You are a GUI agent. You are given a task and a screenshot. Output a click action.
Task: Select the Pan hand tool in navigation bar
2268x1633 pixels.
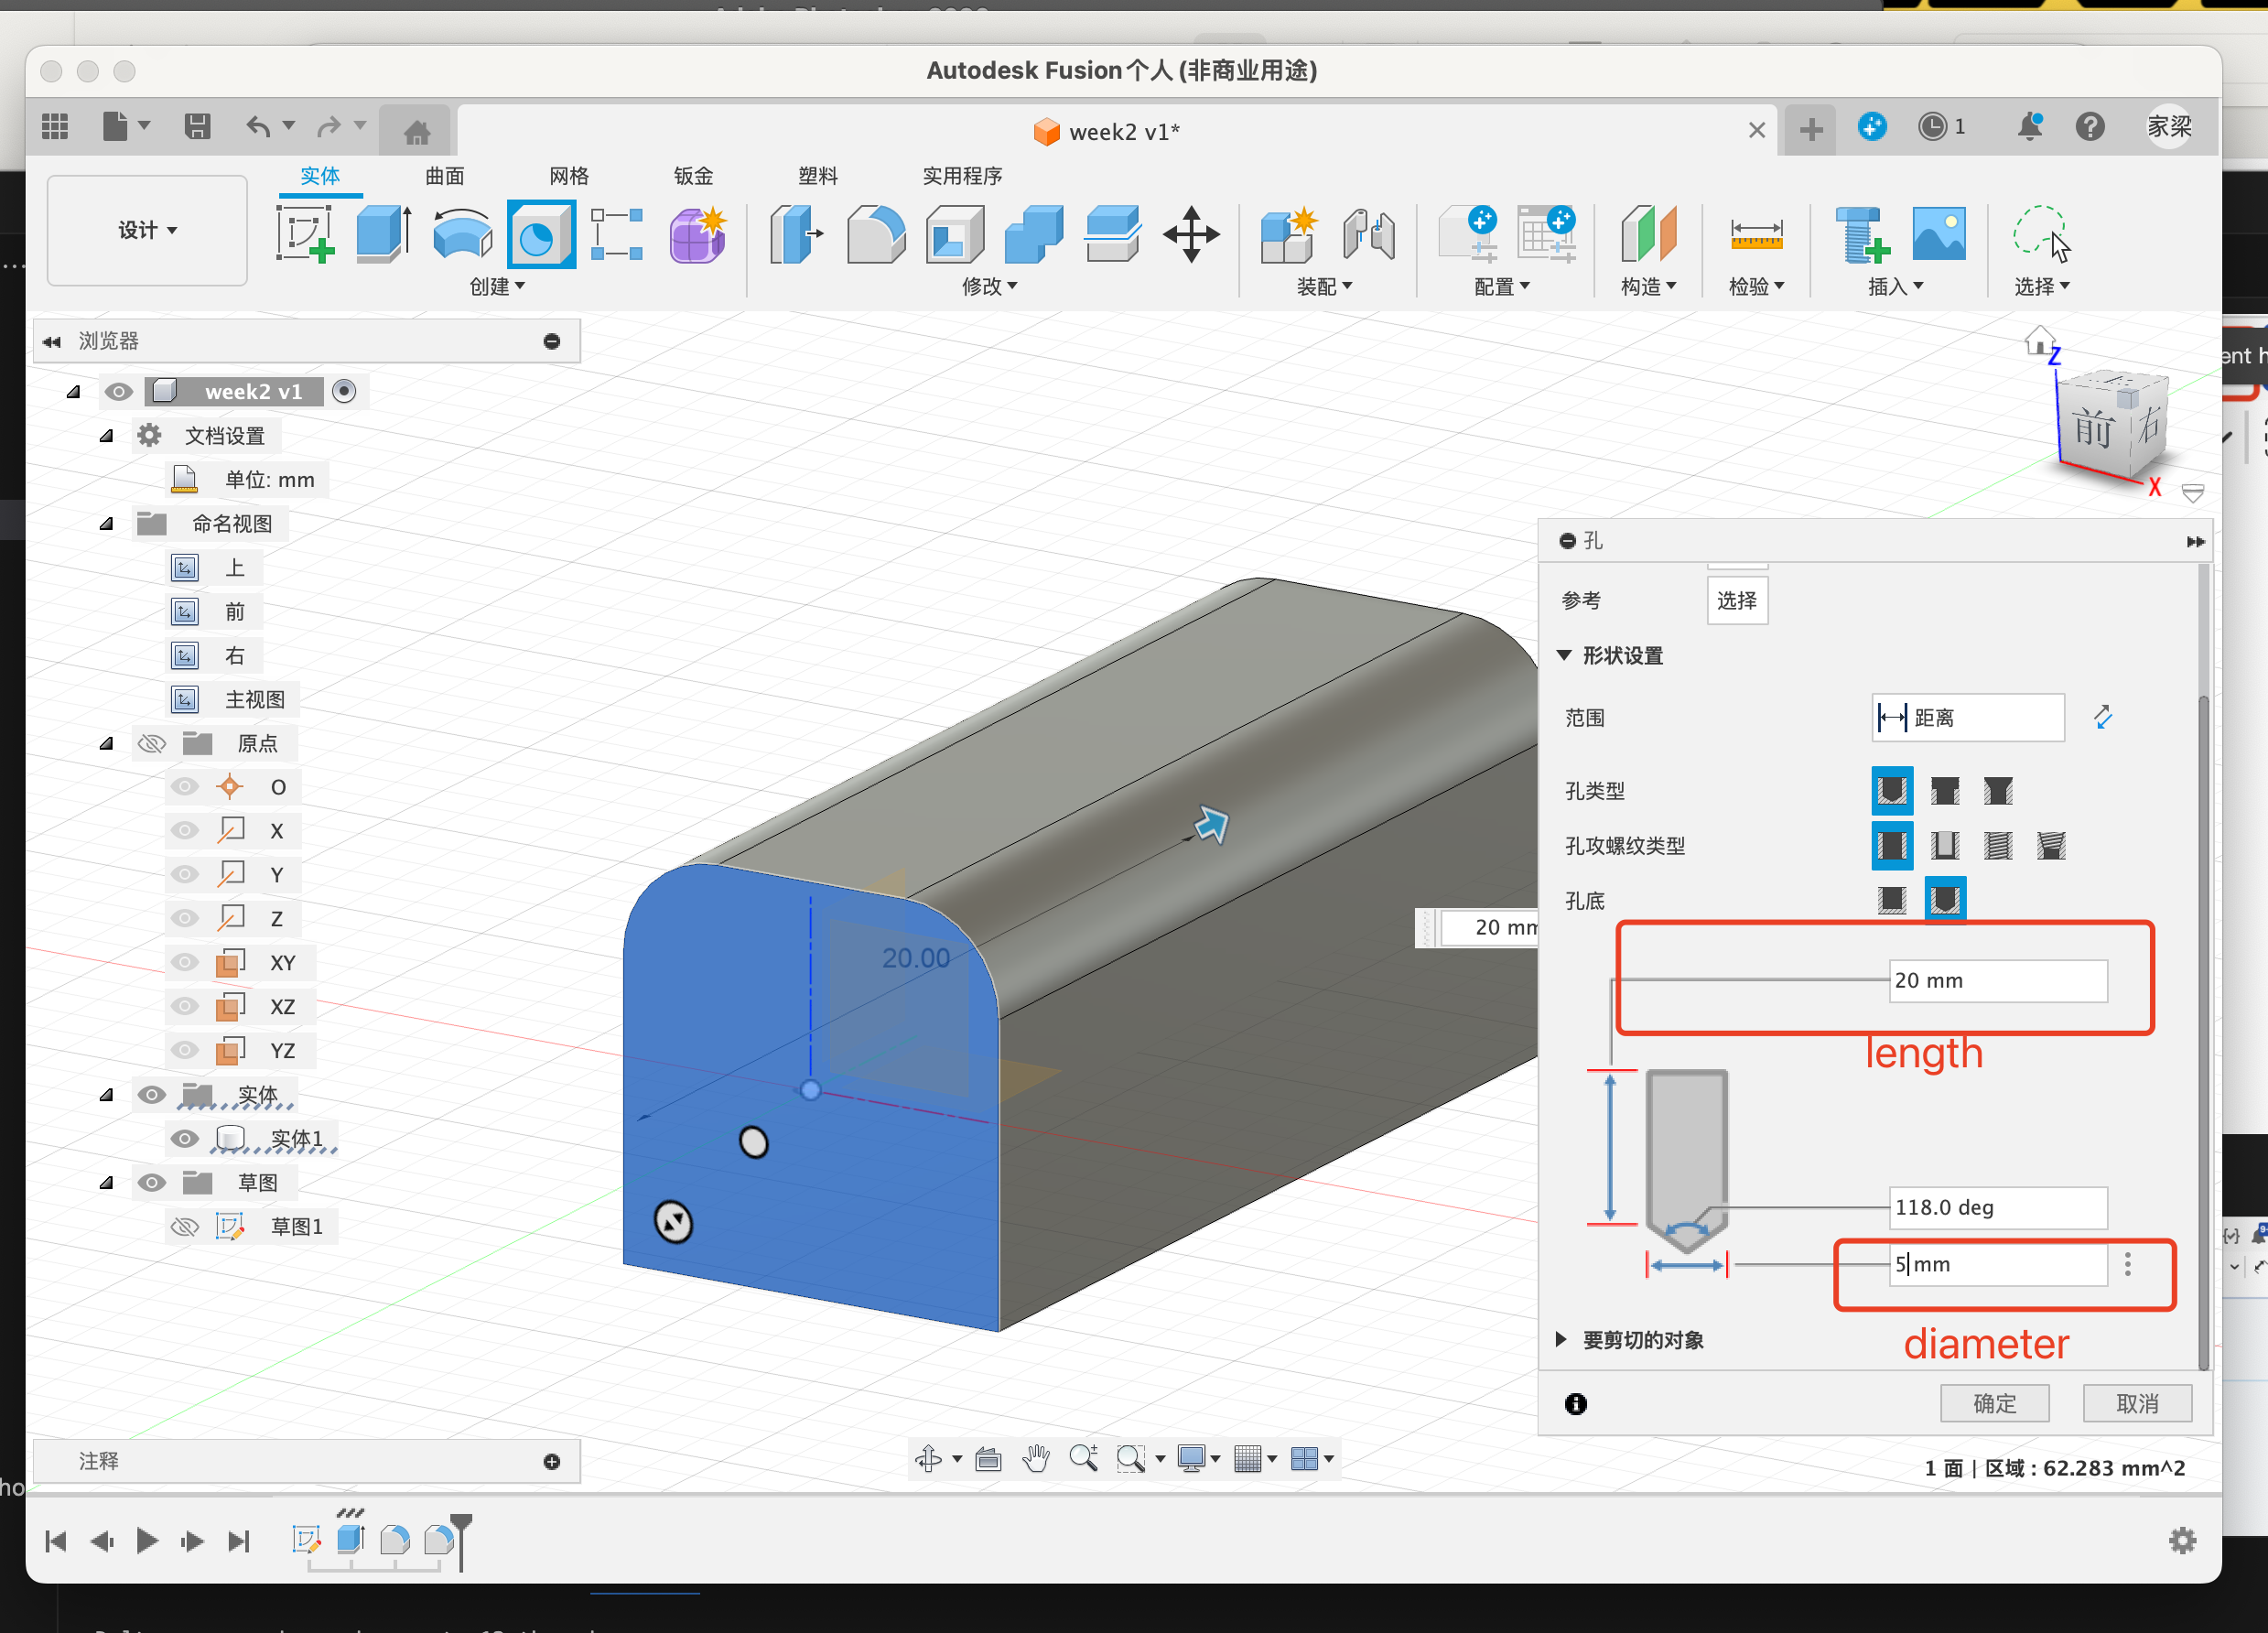pos(1036,1458)
